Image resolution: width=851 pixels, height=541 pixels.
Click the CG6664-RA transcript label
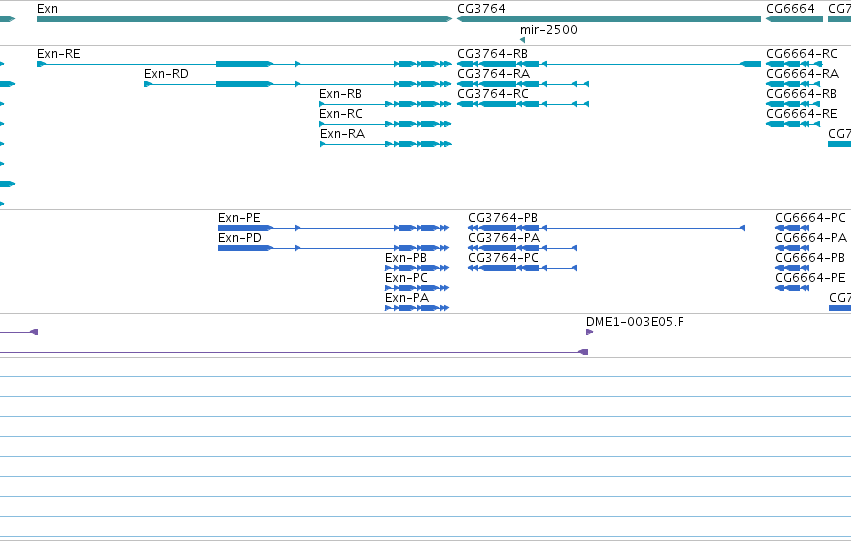[803, 74]
